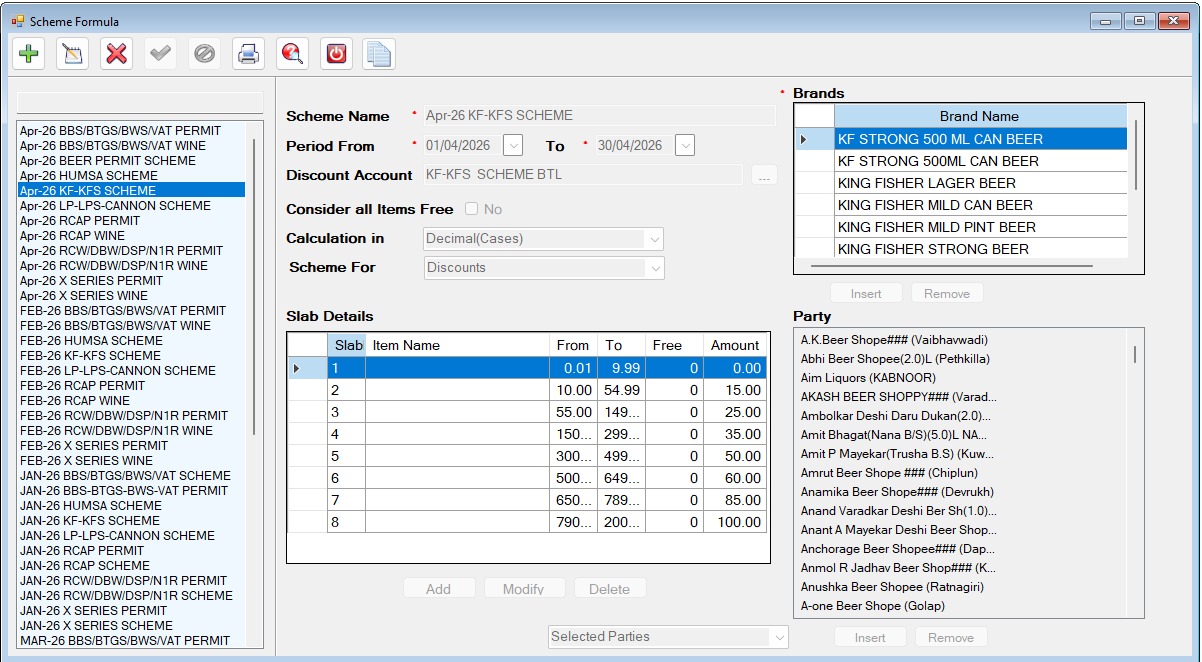The height and width of the screenshot is (662, 1202).
Task: Click the Delete slab button
Action: [609, 589]
